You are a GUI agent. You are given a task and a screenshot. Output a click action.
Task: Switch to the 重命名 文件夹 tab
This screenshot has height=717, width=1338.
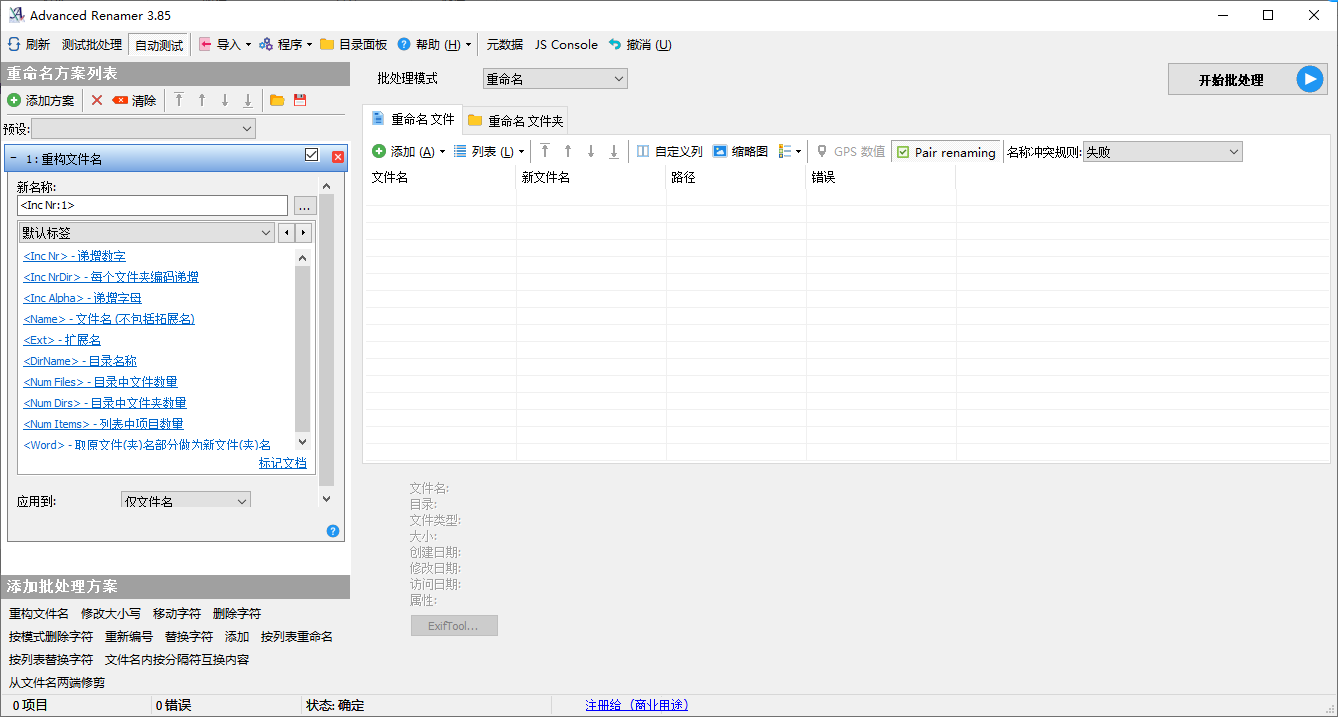(516, 121)
